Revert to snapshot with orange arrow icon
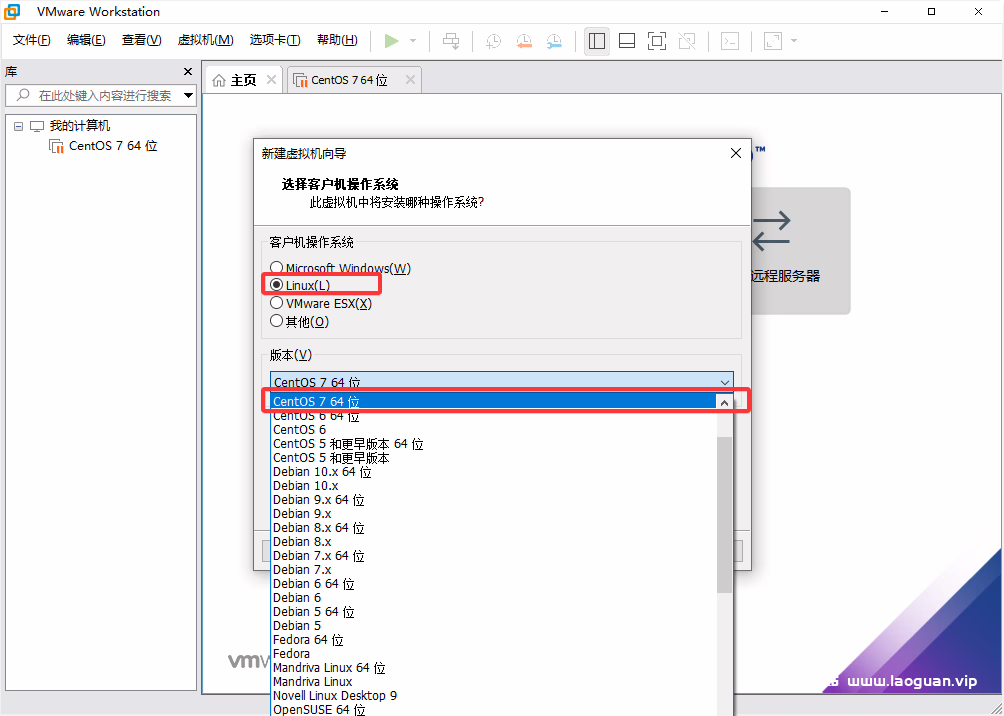The width and height of the screenshot is (1004, 716). point(523,41)
